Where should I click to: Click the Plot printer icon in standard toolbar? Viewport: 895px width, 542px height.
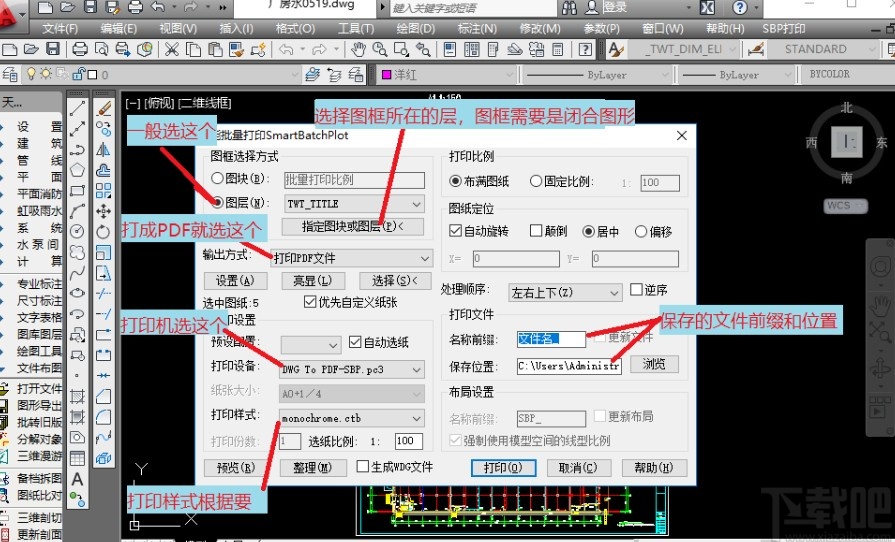(80, 50)
